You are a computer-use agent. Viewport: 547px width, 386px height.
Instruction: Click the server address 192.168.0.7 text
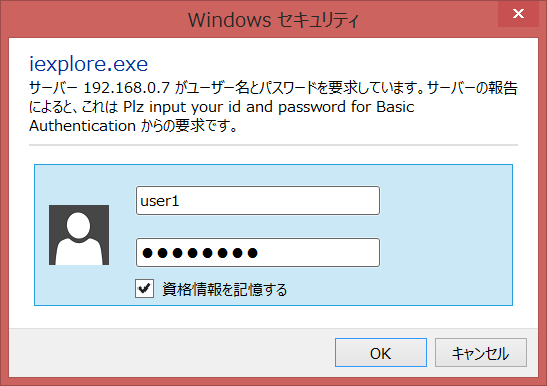click(x=127, y=88)
